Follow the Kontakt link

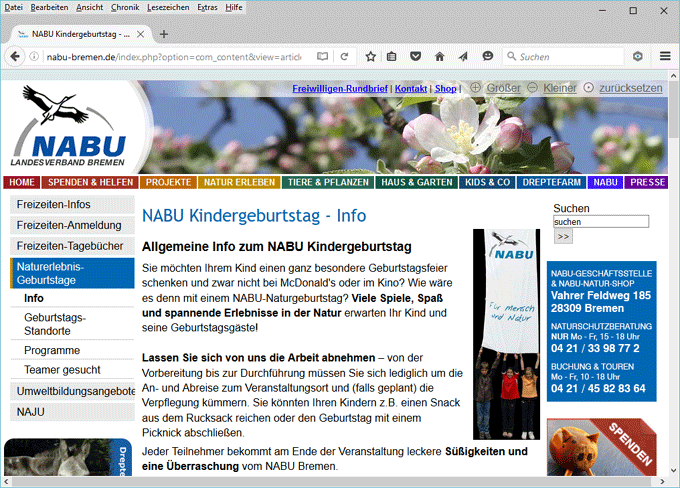pos(411,88)
